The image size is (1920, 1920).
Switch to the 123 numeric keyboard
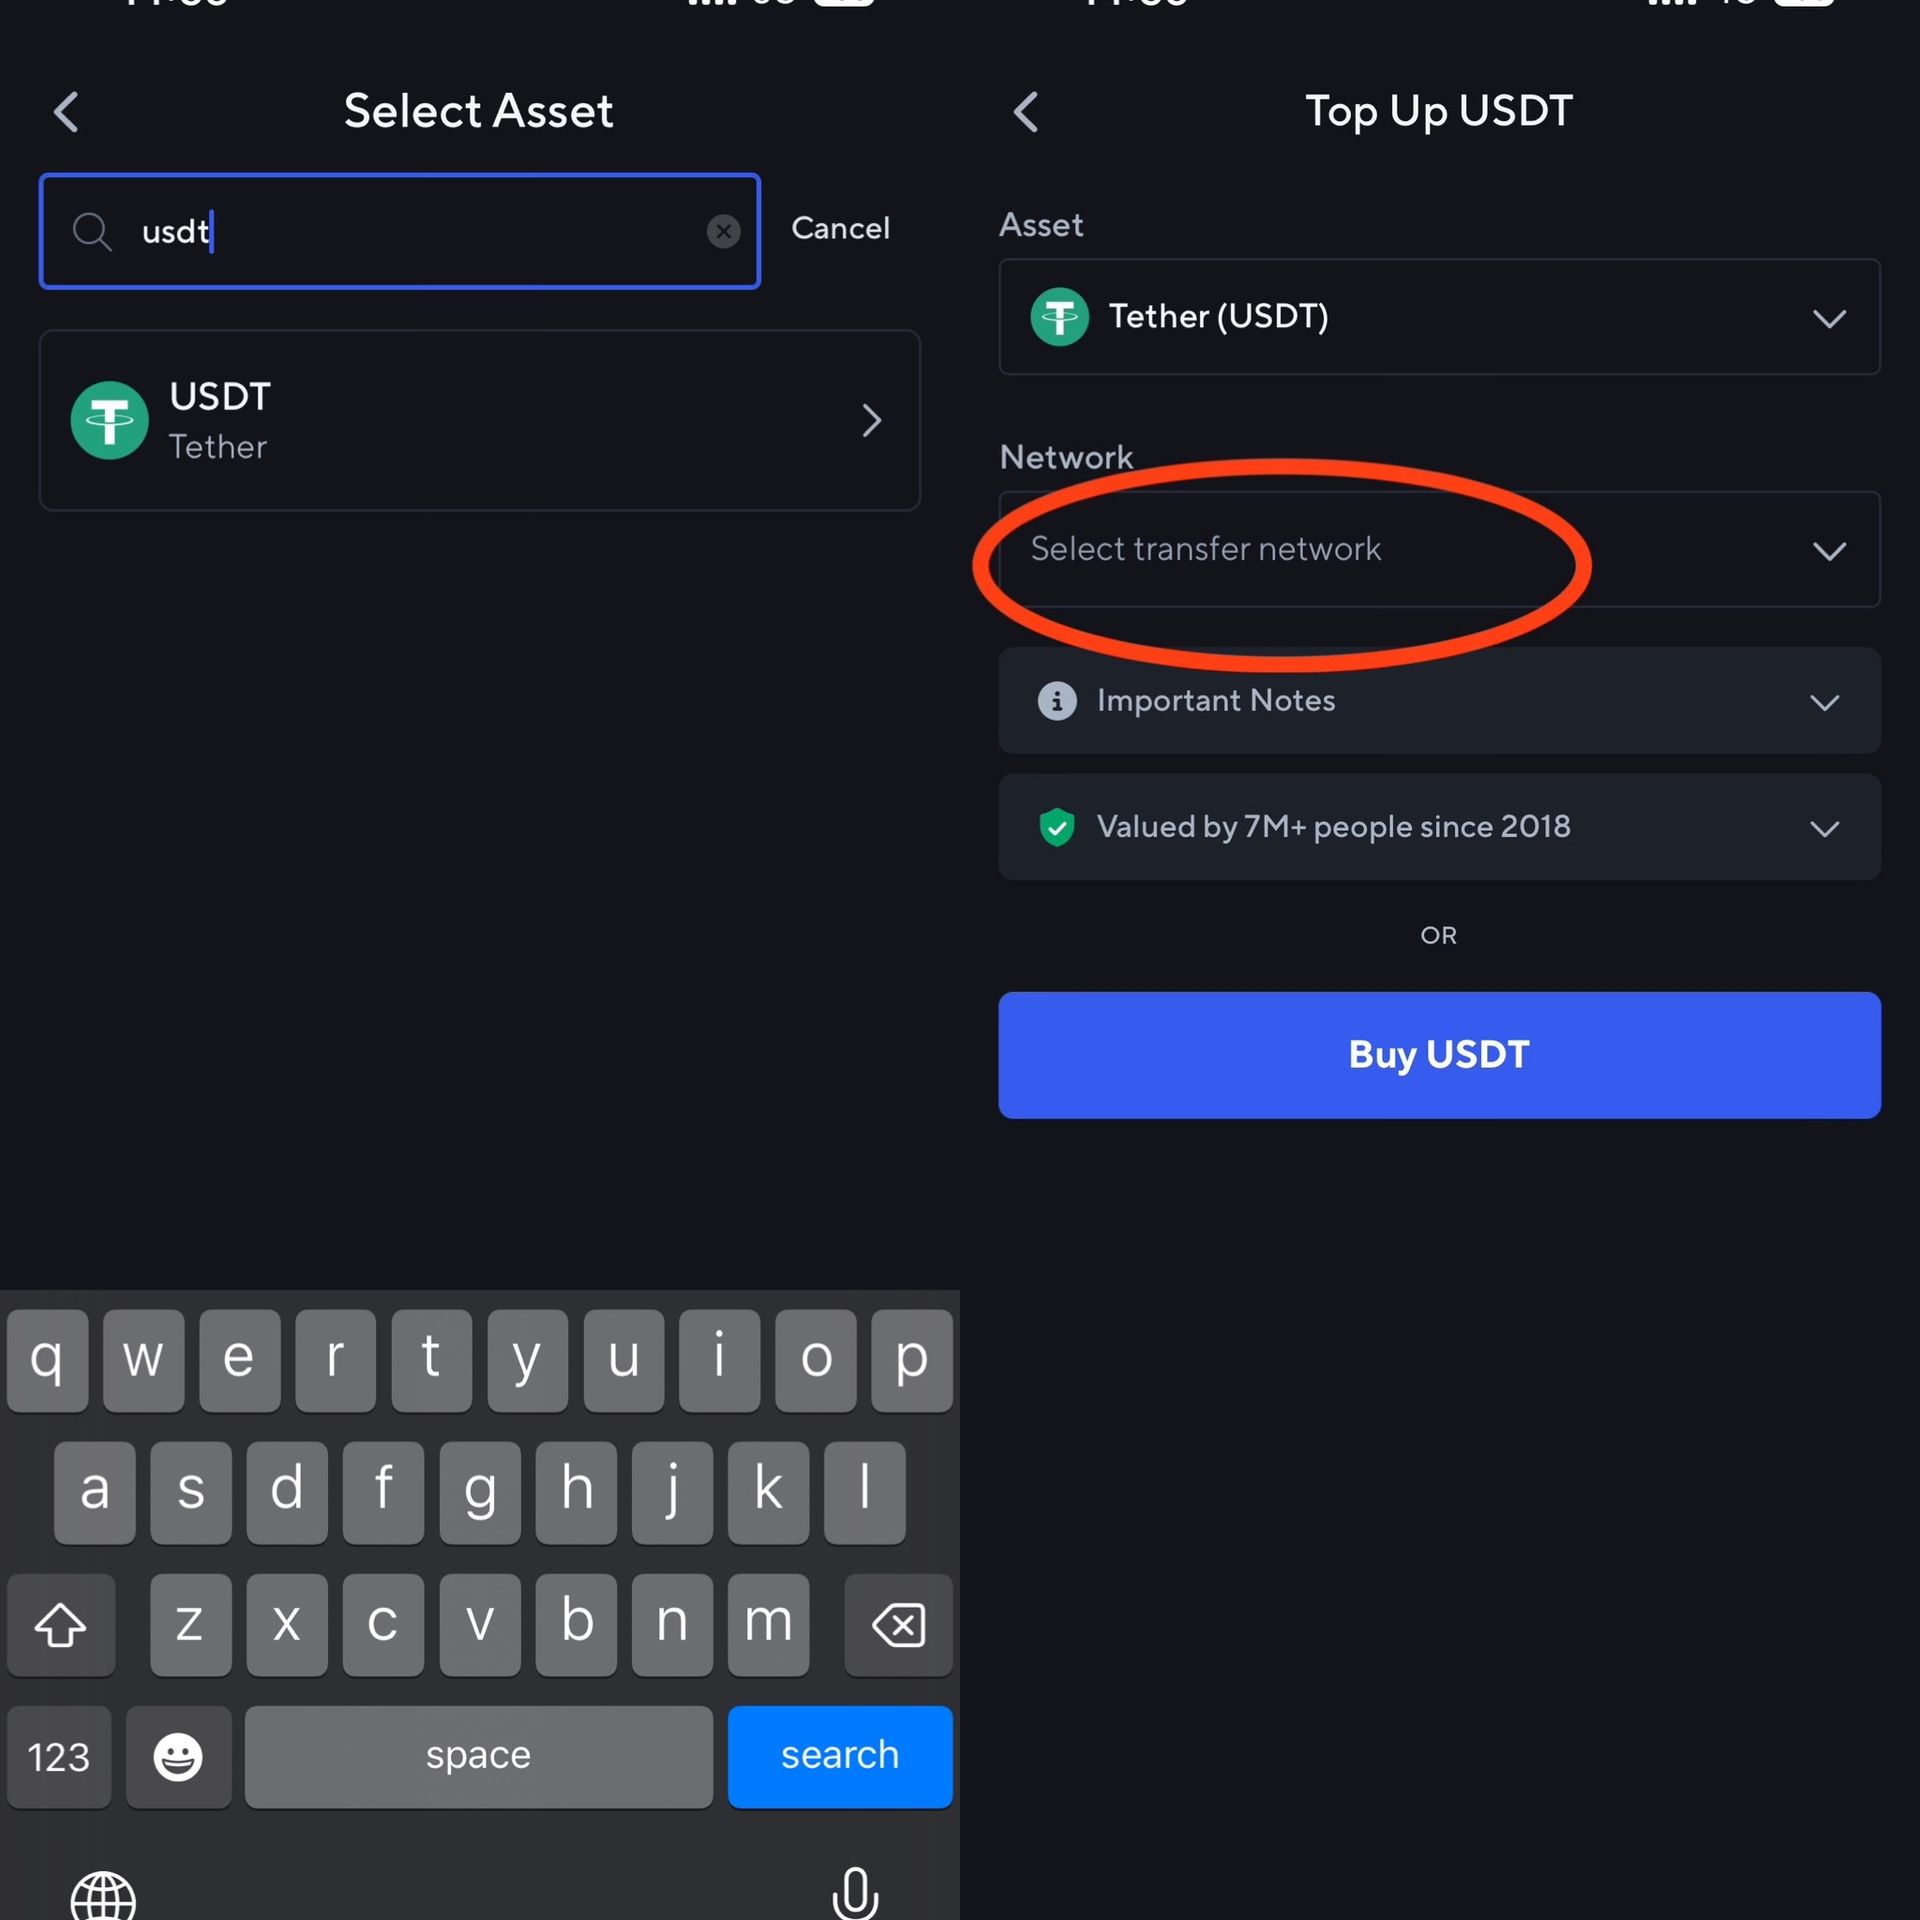tap(59, 1756)
